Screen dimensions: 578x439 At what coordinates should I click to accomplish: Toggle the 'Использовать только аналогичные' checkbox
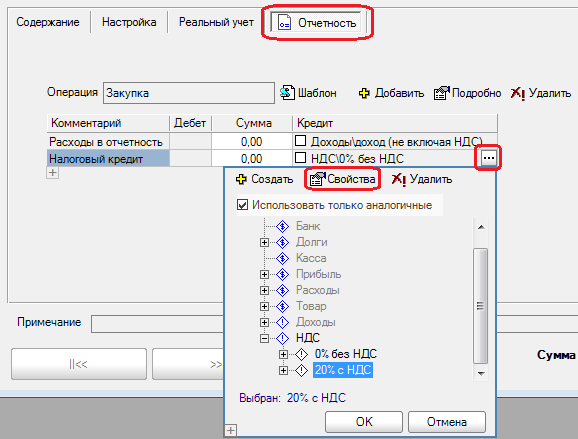242,205
